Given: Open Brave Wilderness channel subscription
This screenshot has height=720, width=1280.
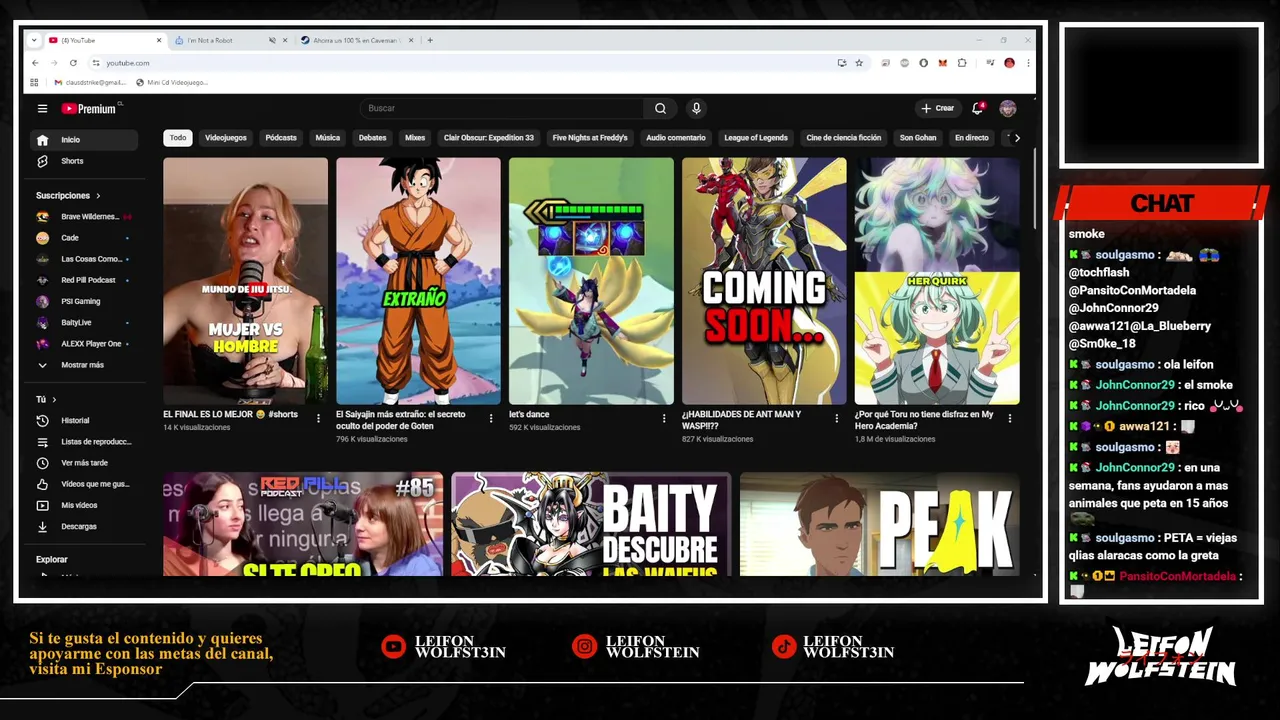Looking at the screenshot, I should tap(84, 216).
